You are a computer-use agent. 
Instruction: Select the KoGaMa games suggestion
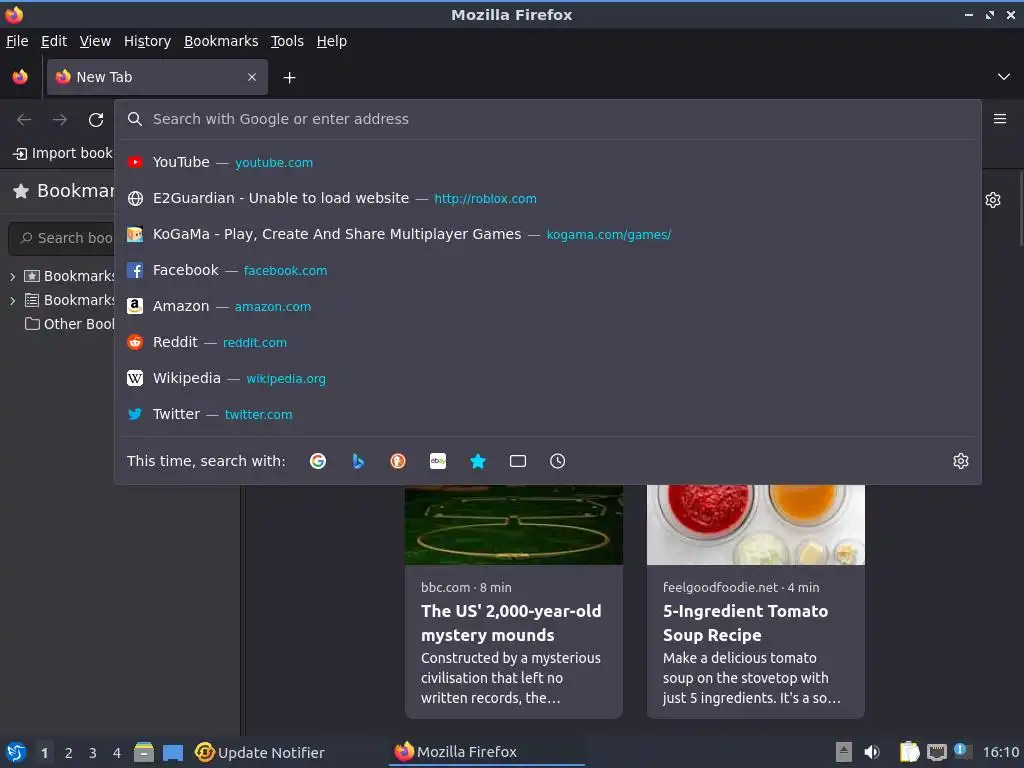point(547,234)
